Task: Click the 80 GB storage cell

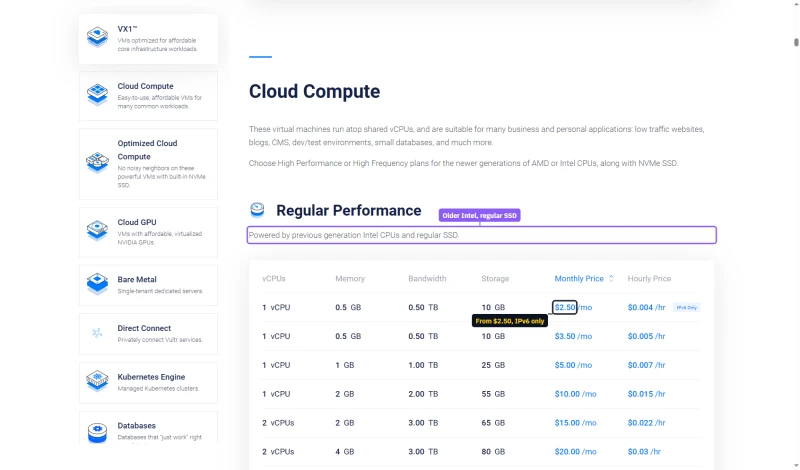Action: click(493, 452)
